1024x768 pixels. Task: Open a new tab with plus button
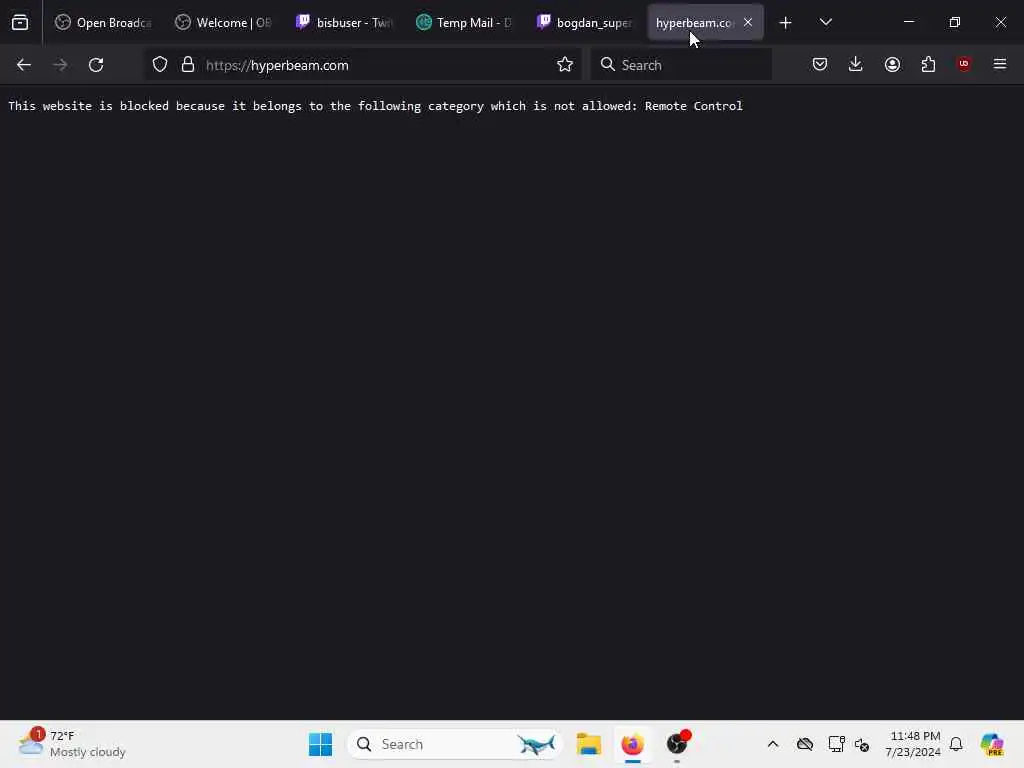pyautogui.click(x=786, y=23)
